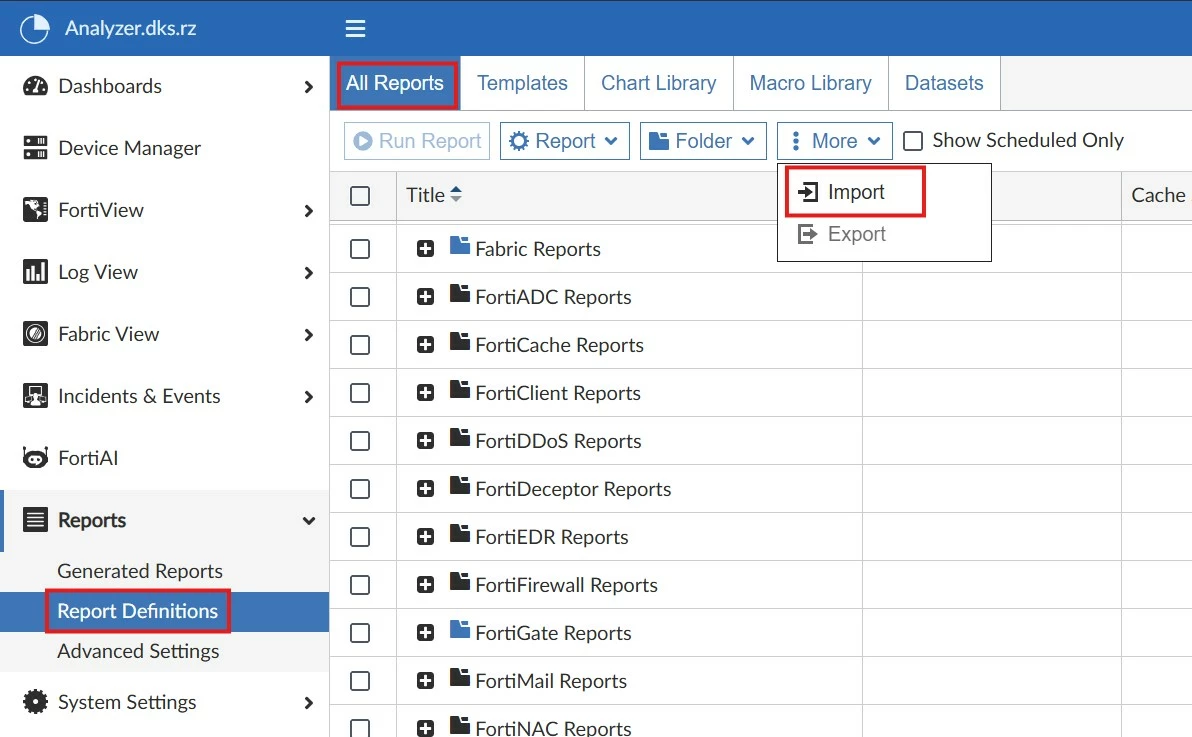
Task: Switch to the All Reports tab
Action: coord(395,83)
